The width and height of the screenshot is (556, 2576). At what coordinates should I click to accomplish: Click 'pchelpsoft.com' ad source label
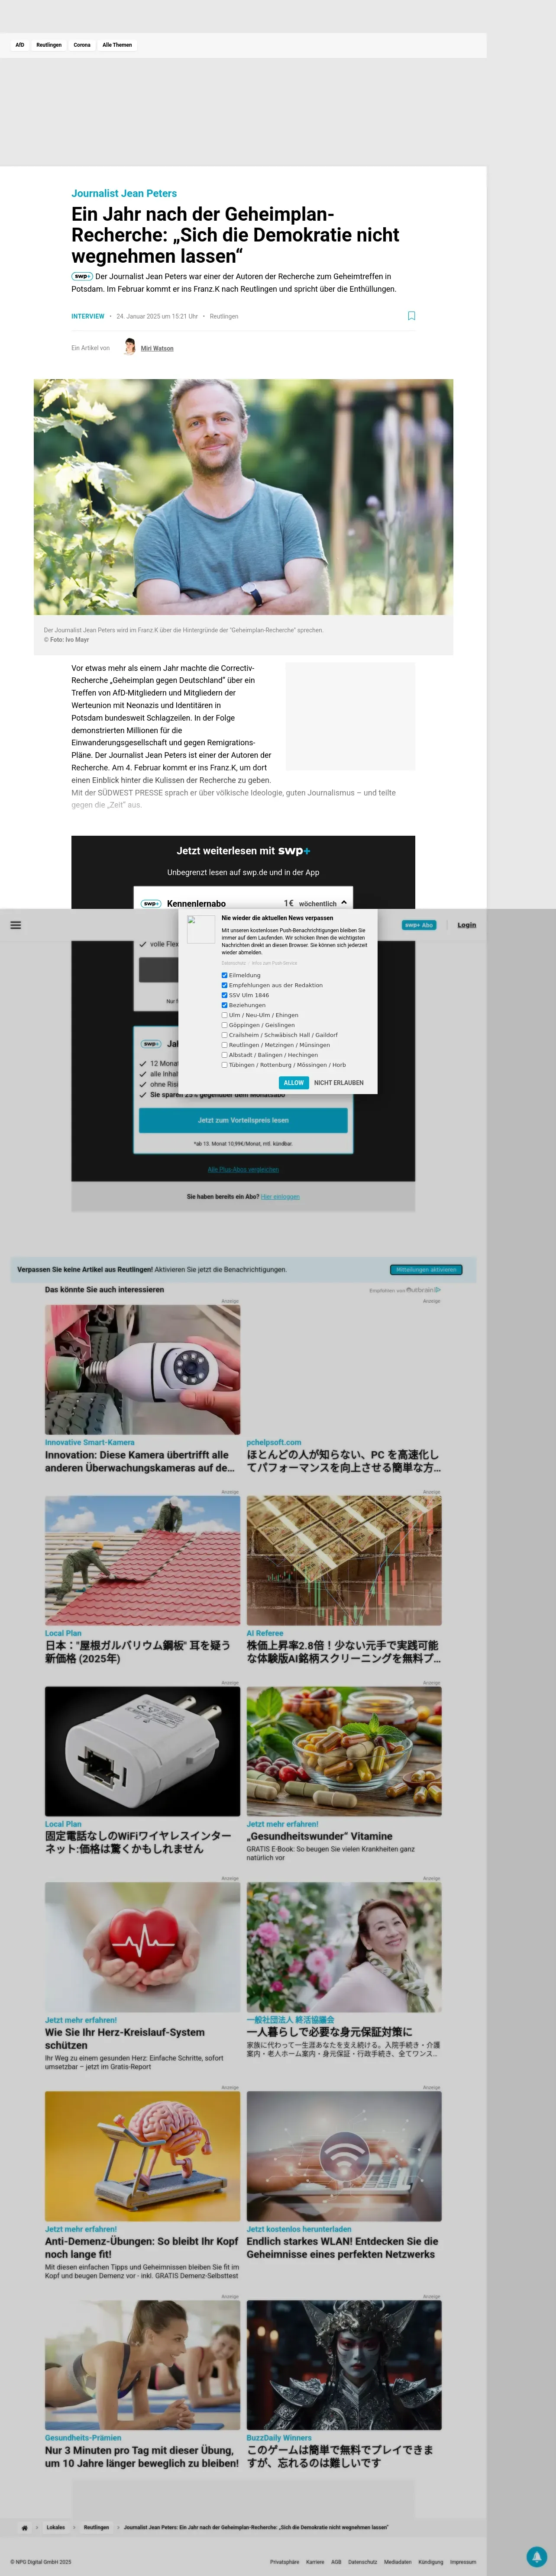[x=274, y=1442]
